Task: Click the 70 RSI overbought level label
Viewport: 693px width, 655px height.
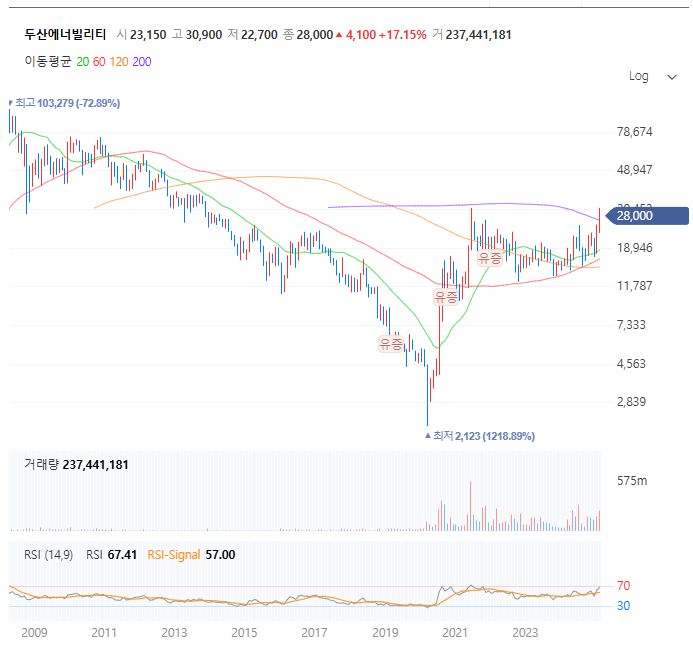Action: 623,586
